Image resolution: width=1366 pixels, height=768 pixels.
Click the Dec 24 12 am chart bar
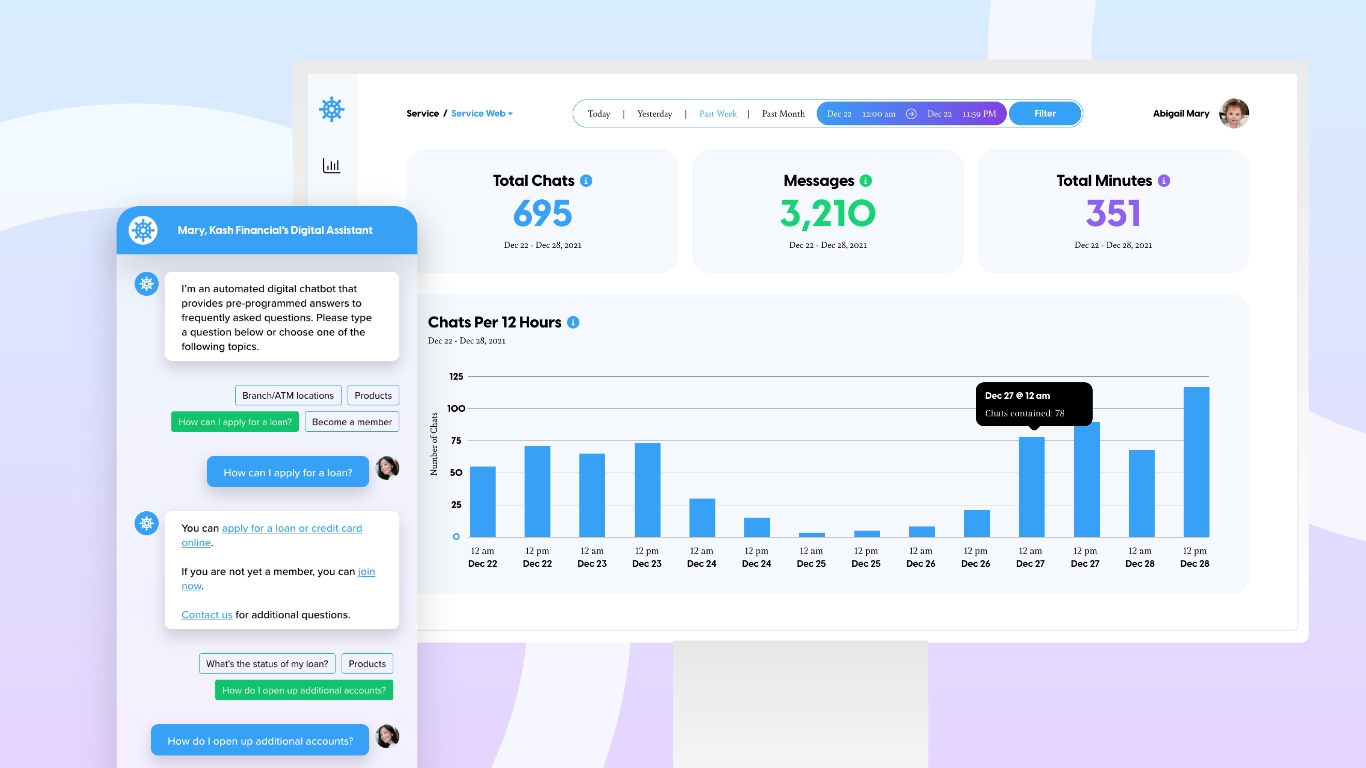pos(702,518)
